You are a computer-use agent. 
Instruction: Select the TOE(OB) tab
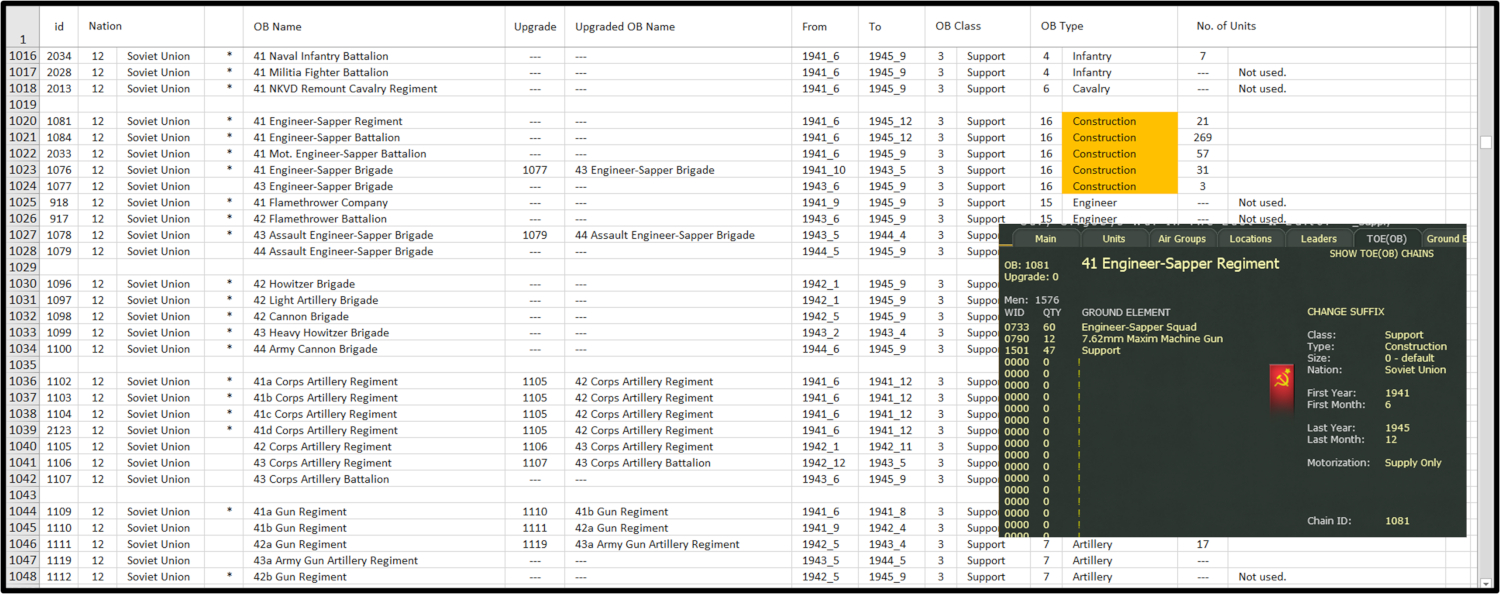[x=1386, y=238]
